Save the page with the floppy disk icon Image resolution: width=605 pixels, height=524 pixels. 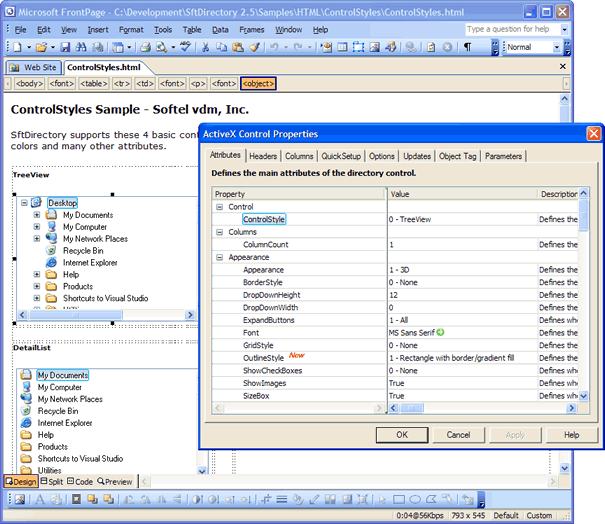[66, 47]
